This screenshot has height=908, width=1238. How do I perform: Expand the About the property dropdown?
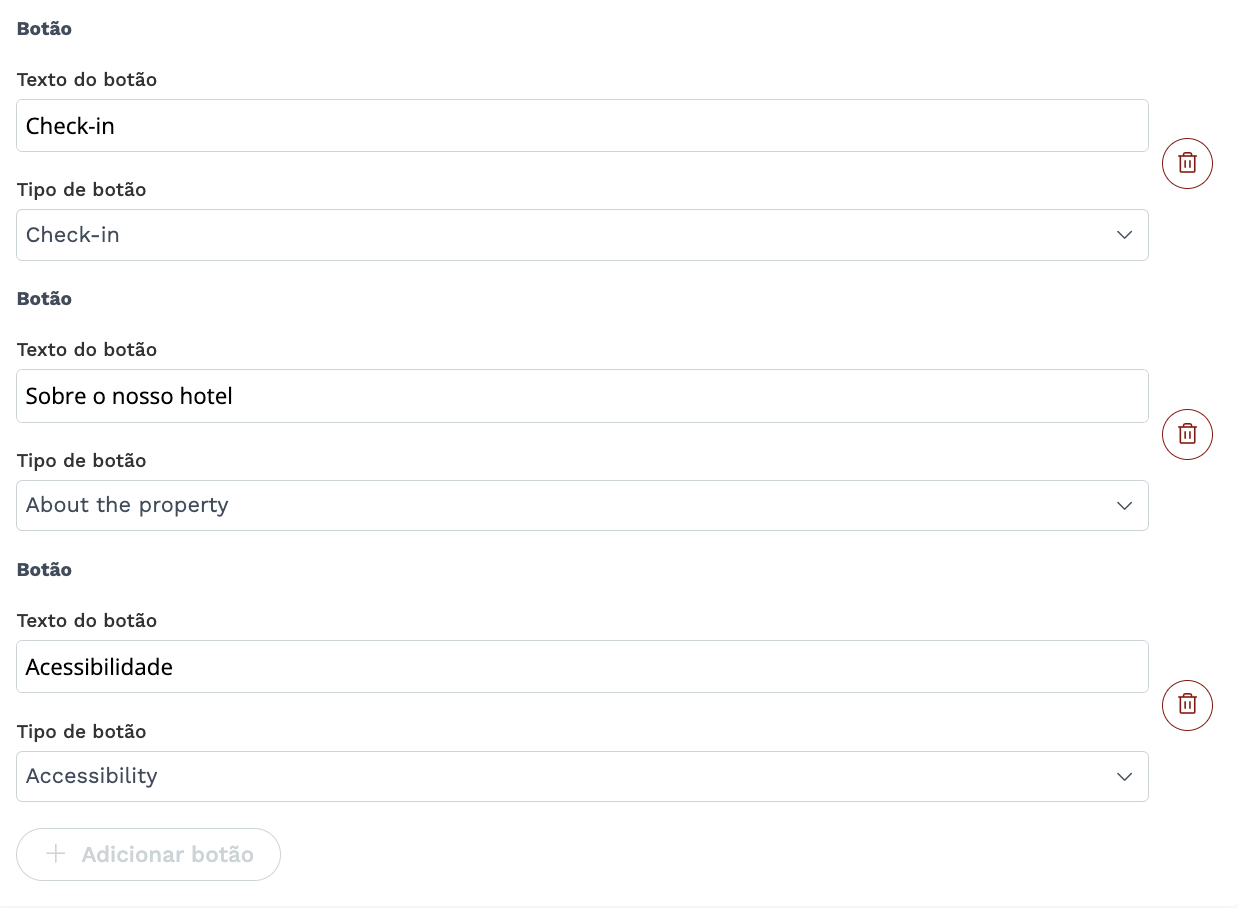coord(582,505)
